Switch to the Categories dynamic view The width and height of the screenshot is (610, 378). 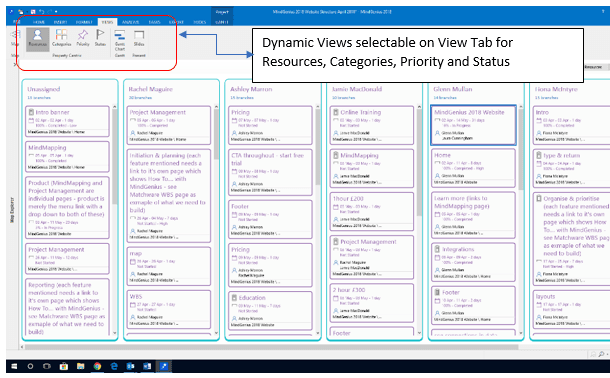pos(61,38)
